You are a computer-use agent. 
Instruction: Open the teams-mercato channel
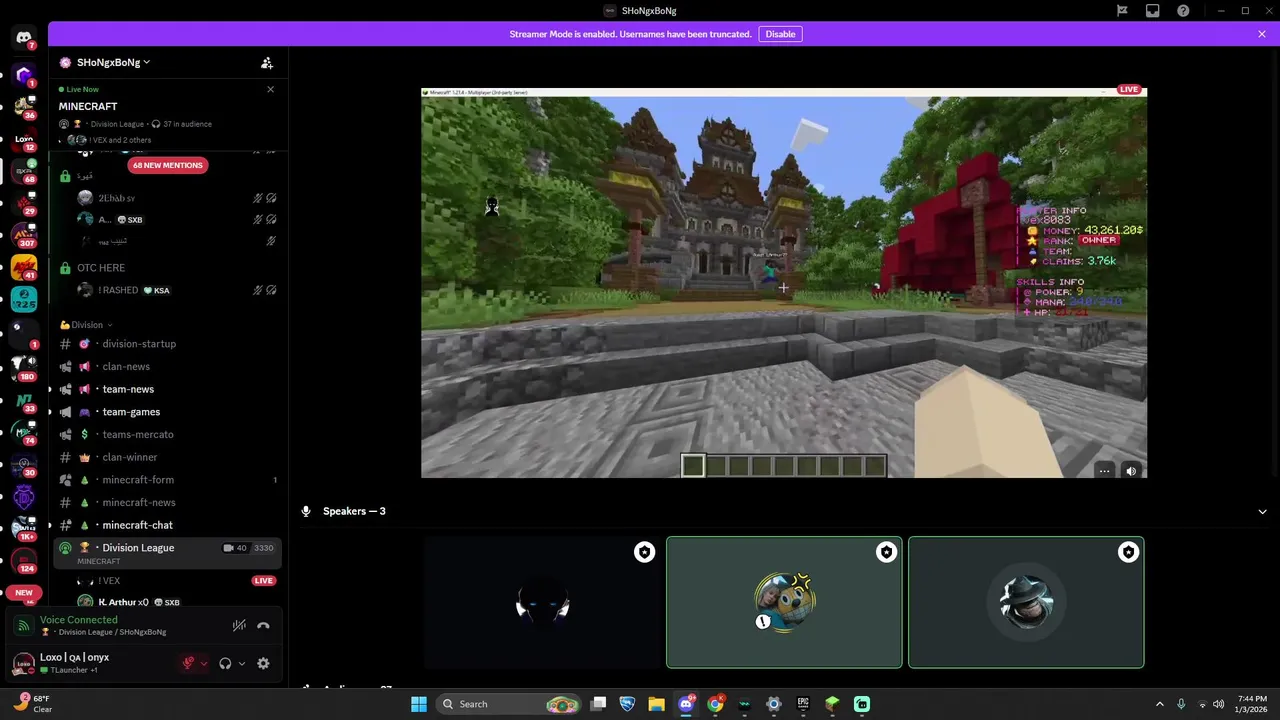tap(168, 434)
